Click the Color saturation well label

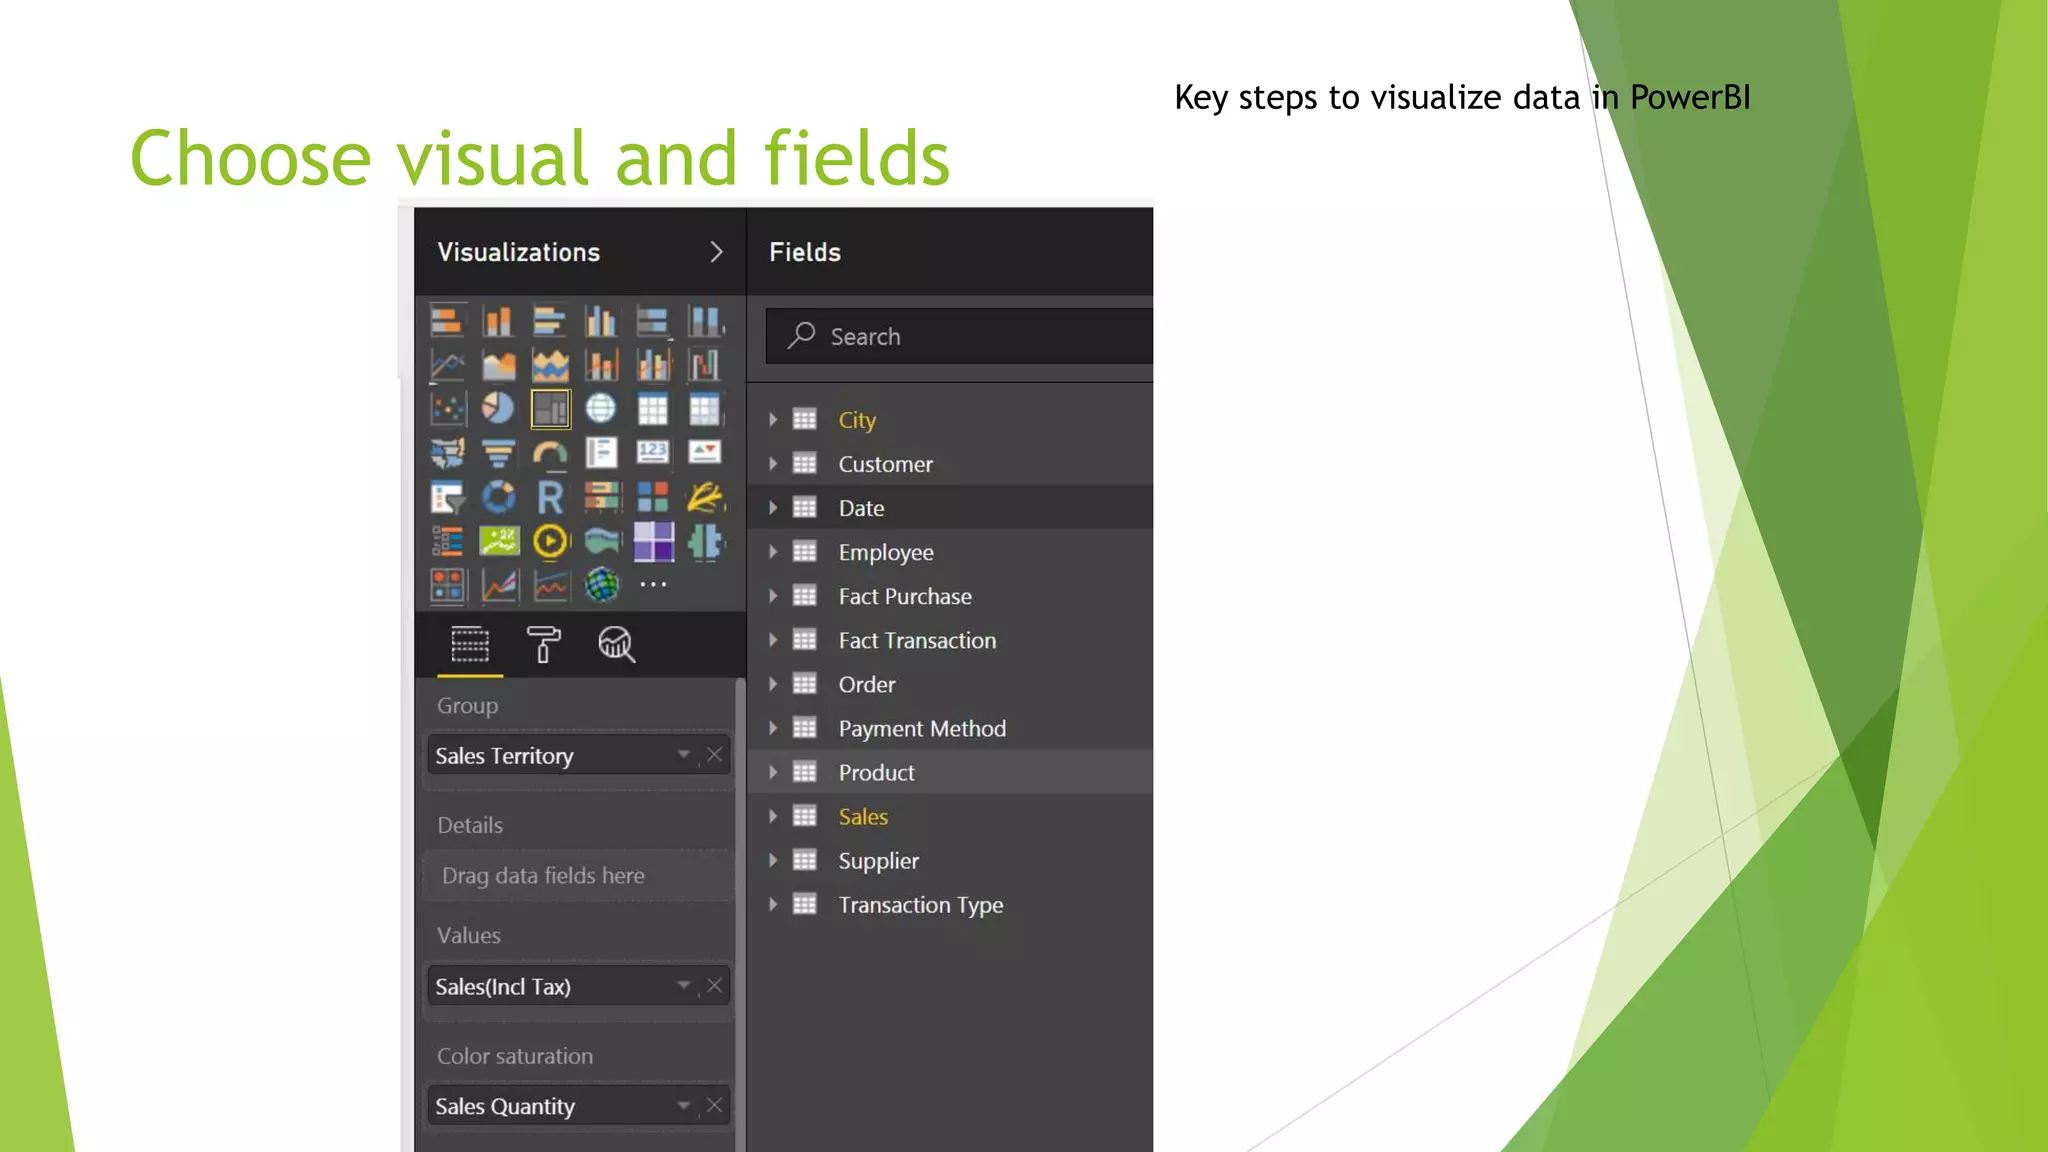coord(515,1056)
